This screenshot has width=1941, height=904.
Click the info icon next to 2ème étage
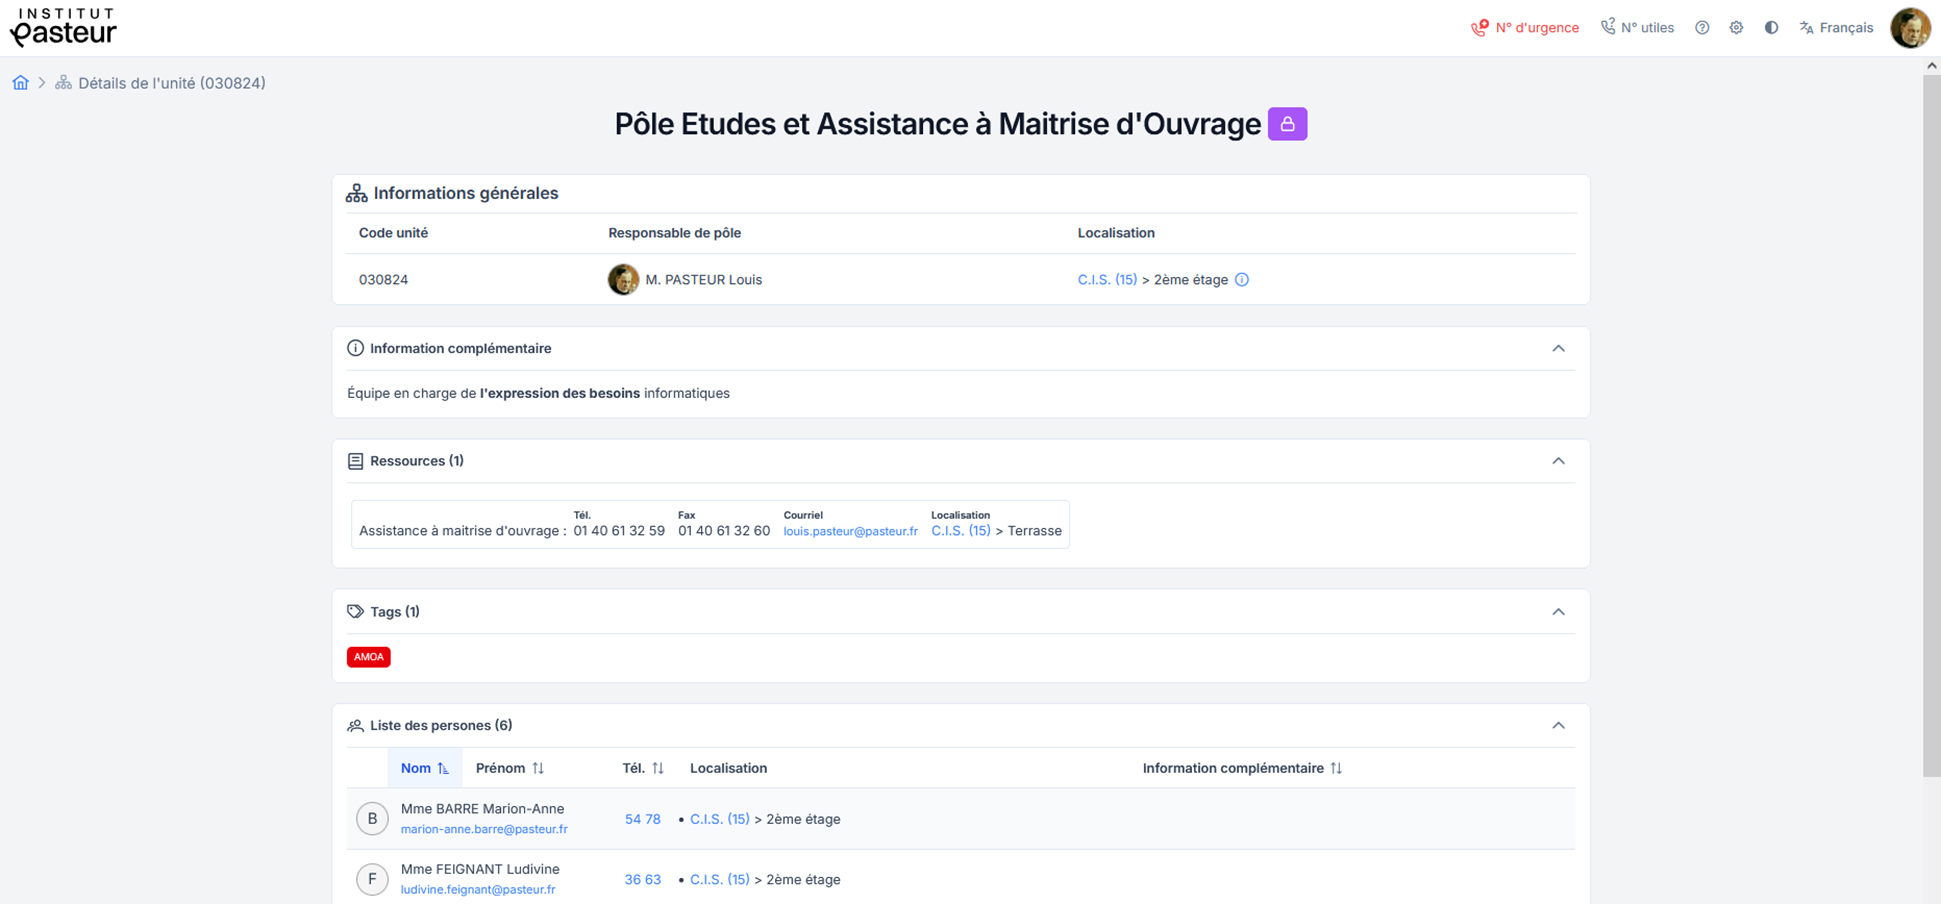1242,280
